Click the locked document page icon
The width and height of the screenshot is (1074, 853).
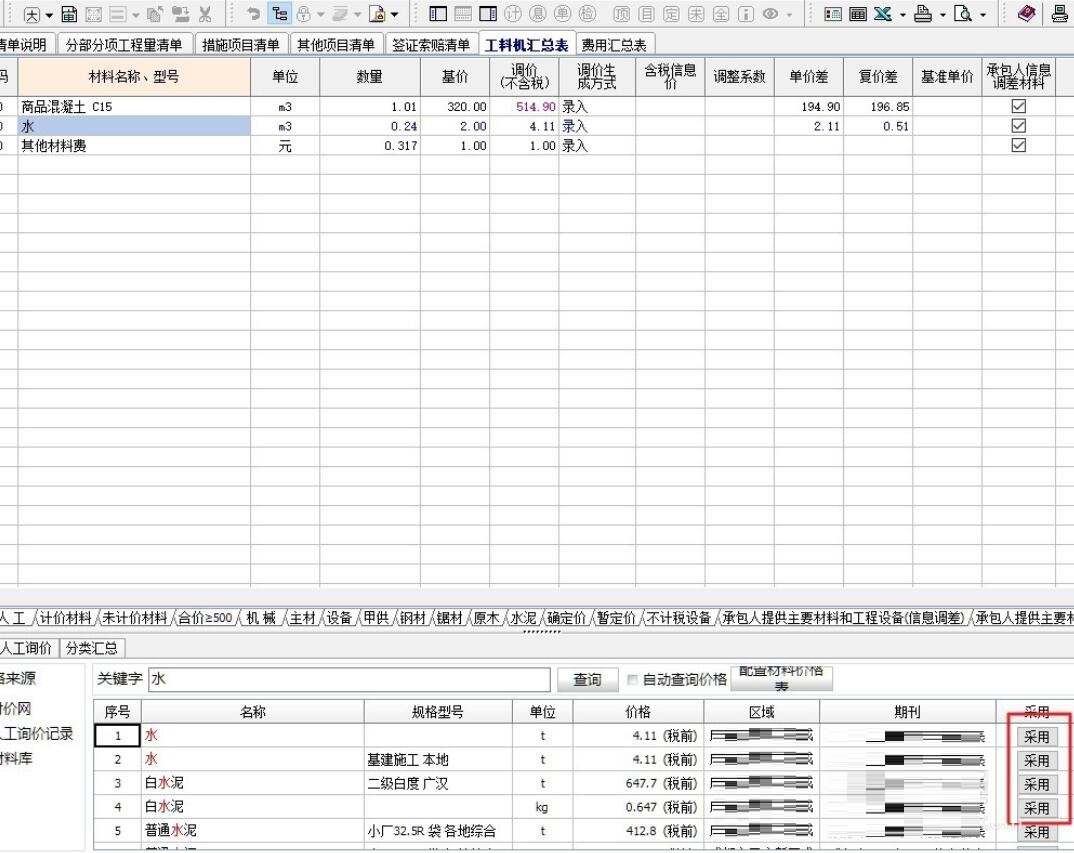(377, 14)
